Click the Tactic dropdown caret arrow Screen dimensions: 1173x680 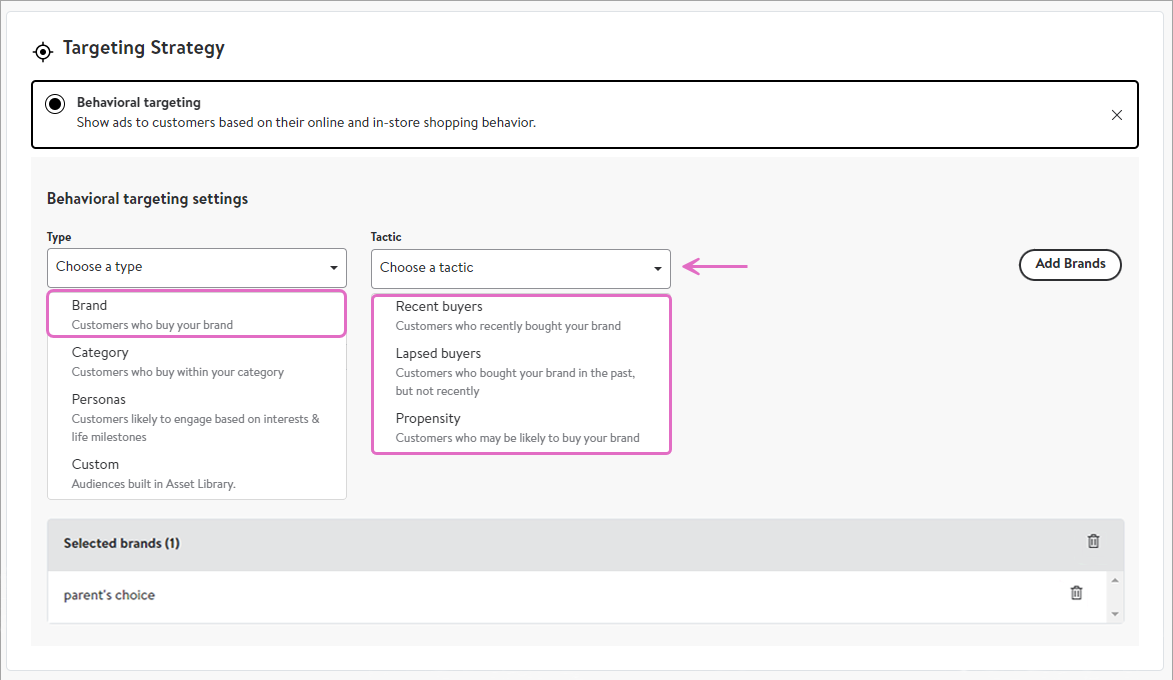pos(658,269)
